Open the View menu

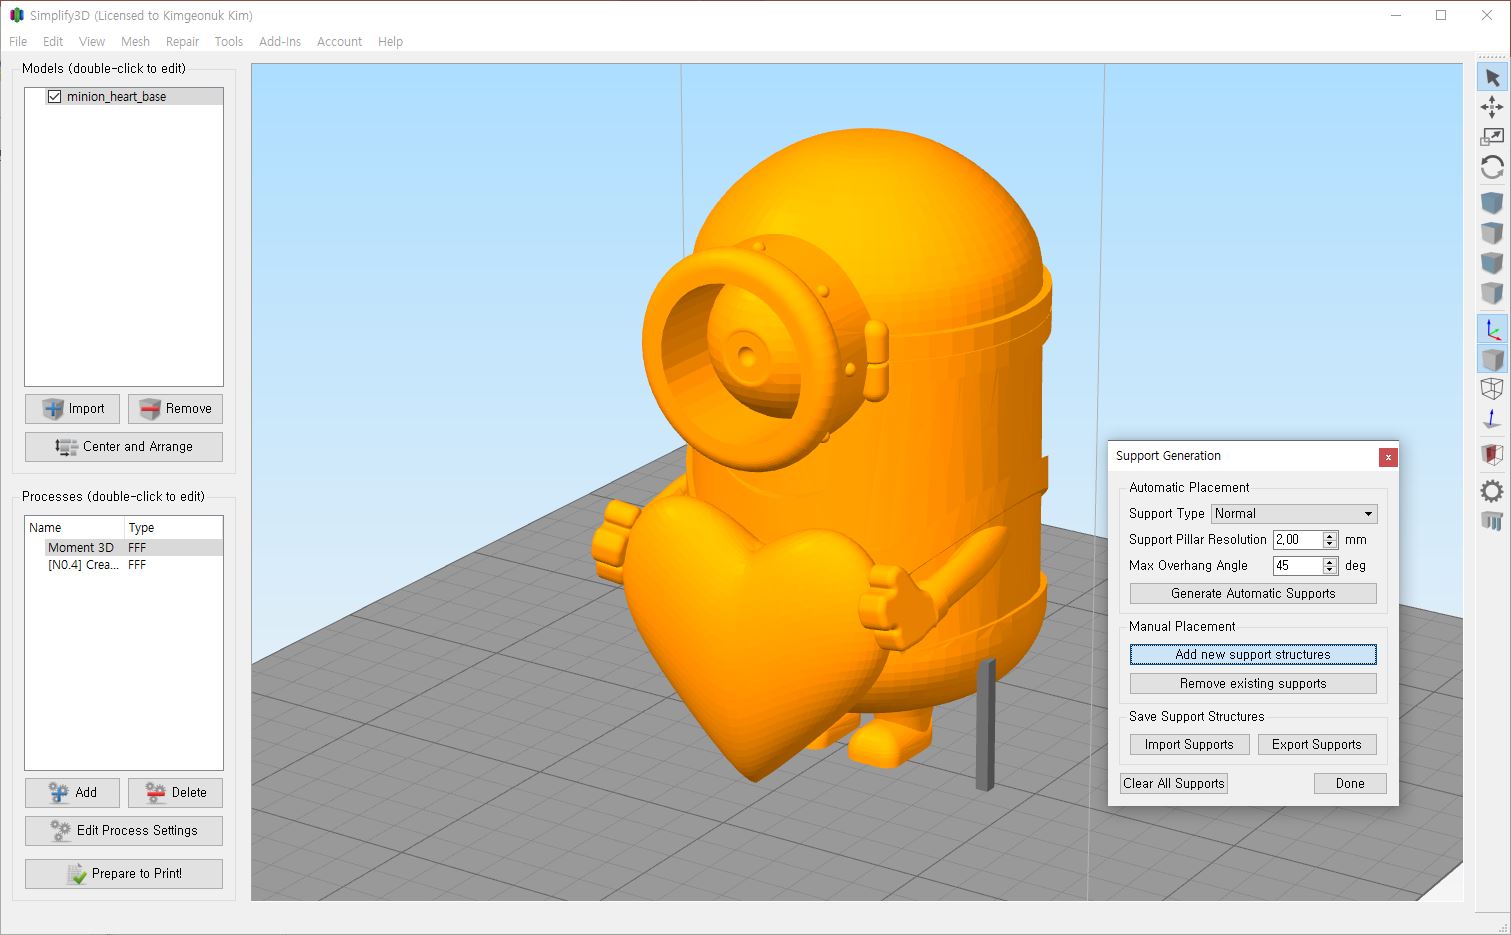(x=92, y=41)
